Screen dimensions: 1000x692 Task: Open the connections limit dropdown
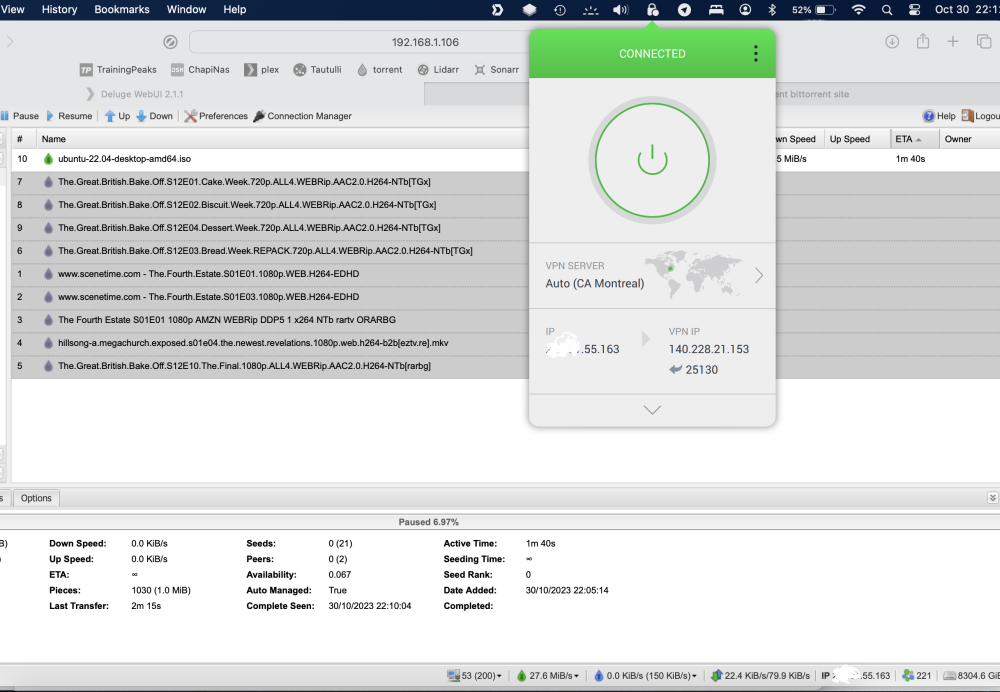(474, 675)
